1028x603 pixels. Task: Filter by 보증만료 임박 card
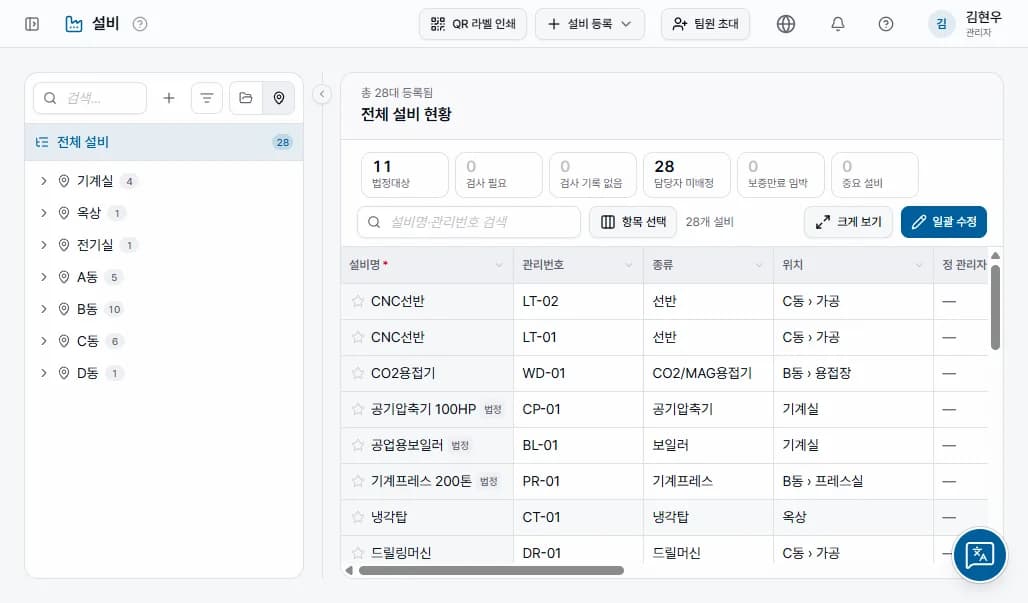click(x=781, y=174)
